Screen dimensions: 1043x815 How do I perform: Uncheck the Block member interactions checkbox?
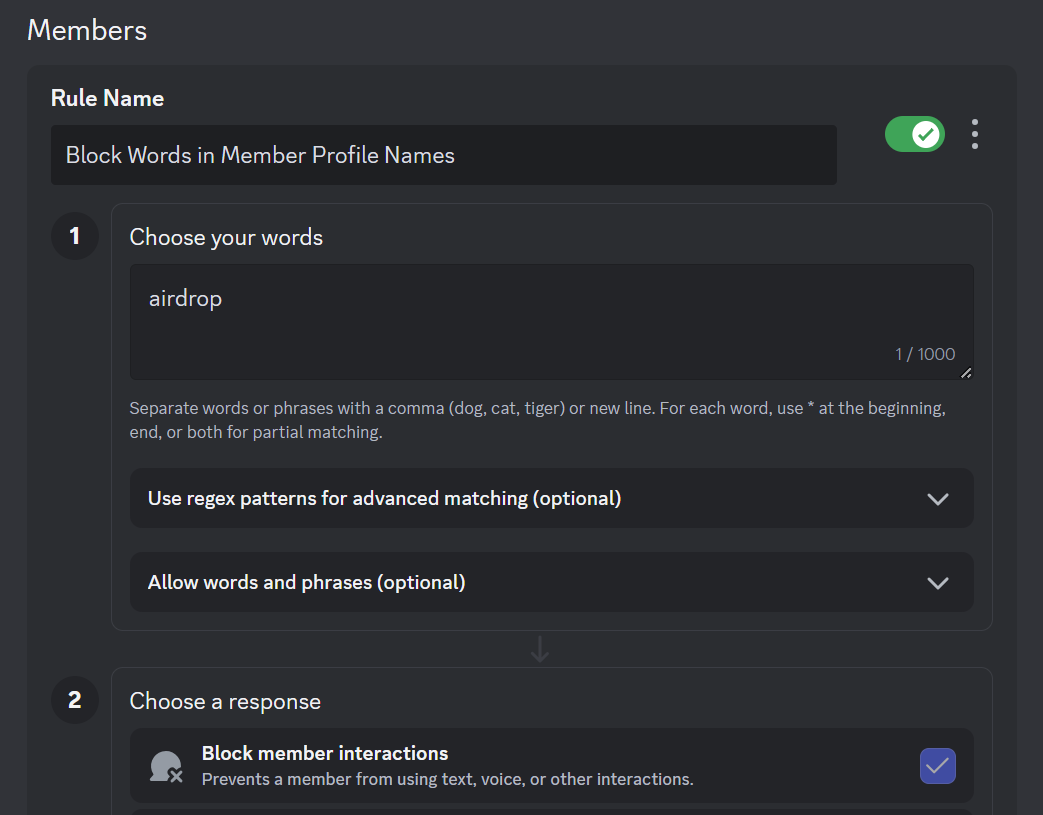937,766
